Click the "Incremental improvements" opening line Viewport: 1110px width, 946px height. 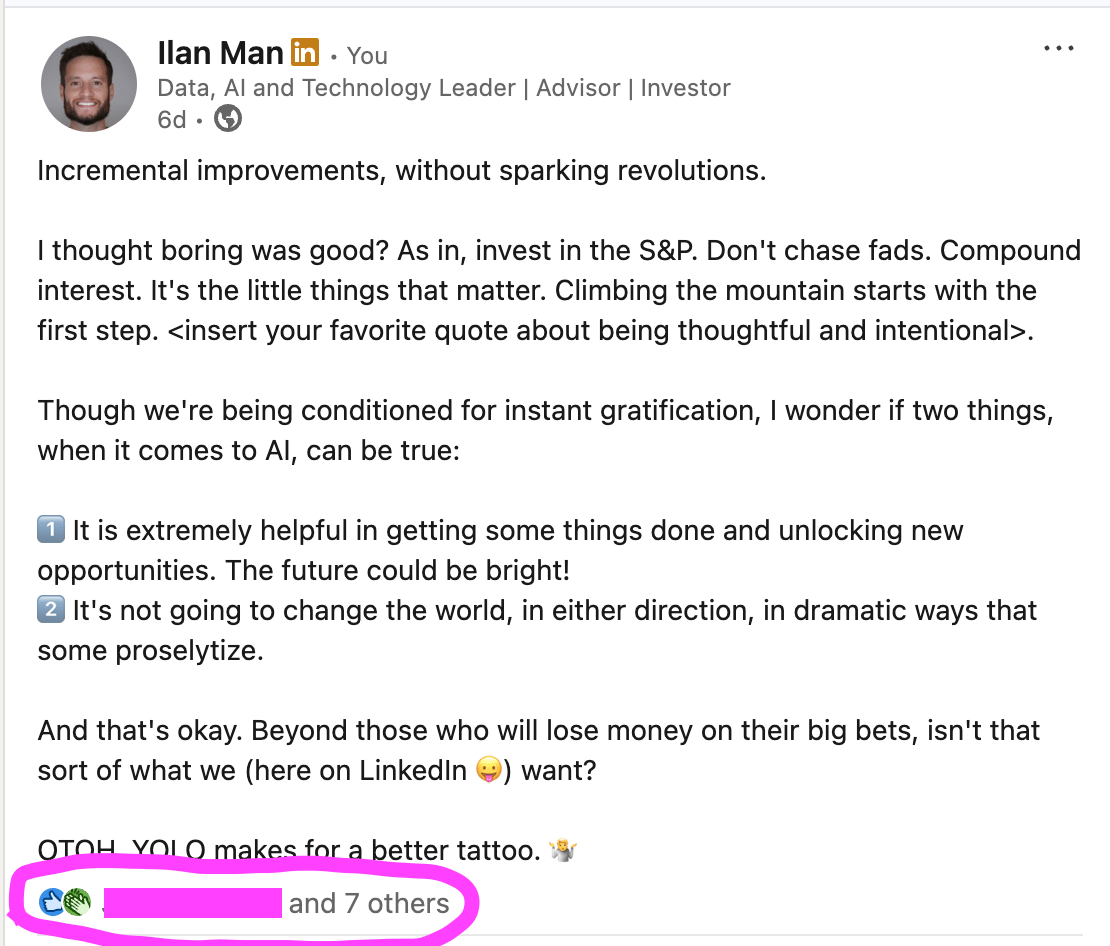402,171
